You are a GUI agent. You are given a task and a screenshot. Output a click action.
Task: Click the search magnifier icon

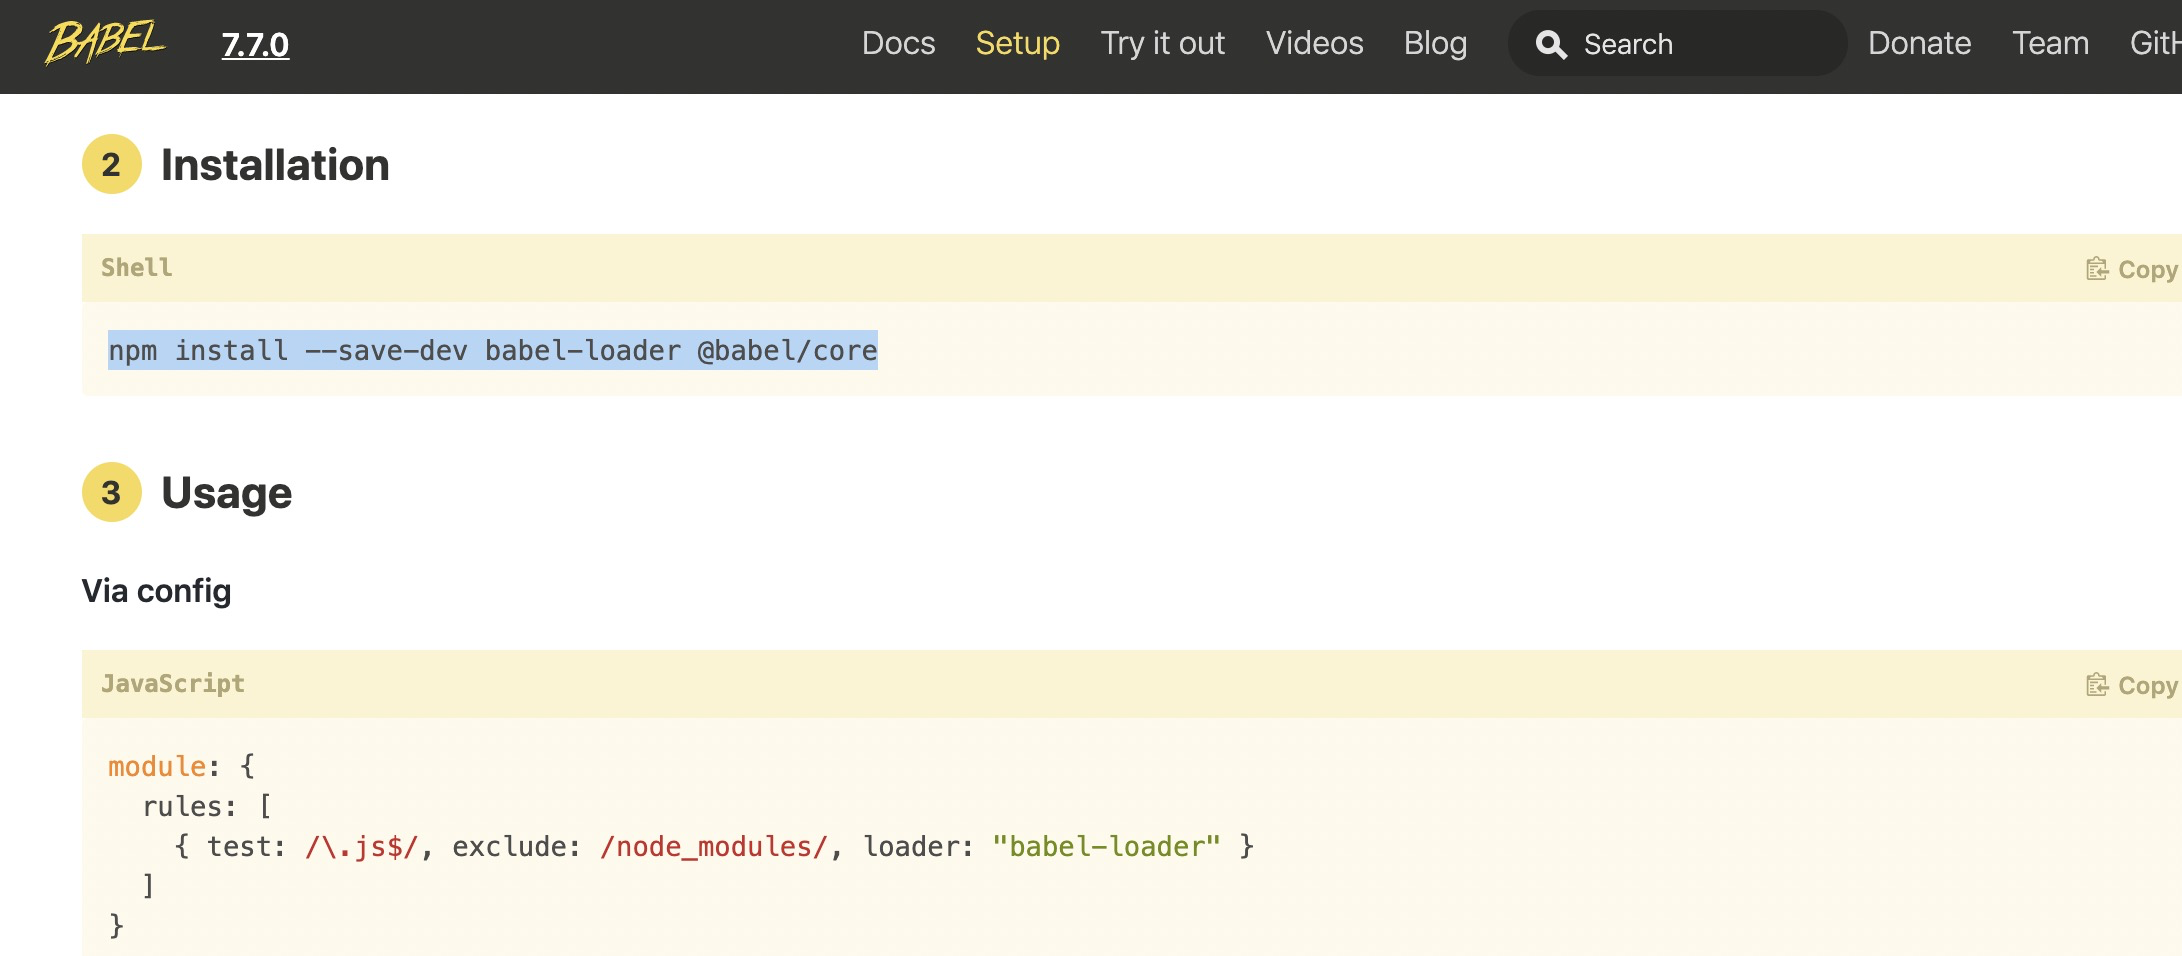pos(1551,45)
